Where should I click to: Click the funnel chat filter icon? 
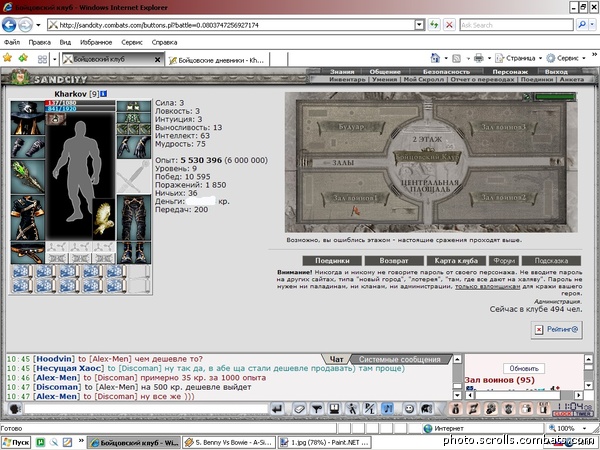[x=316, y=409]
